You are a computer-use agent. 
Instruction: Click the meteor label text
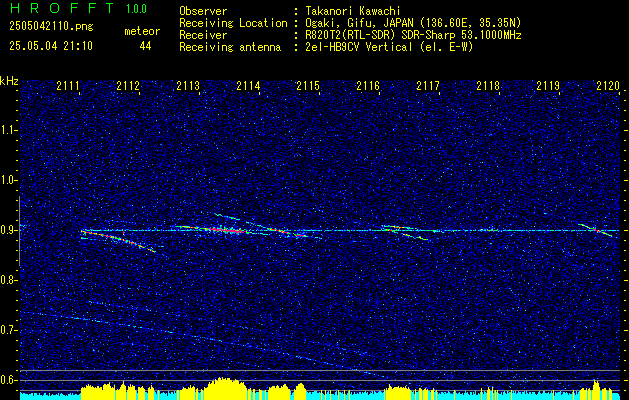(x=142, y=31)
